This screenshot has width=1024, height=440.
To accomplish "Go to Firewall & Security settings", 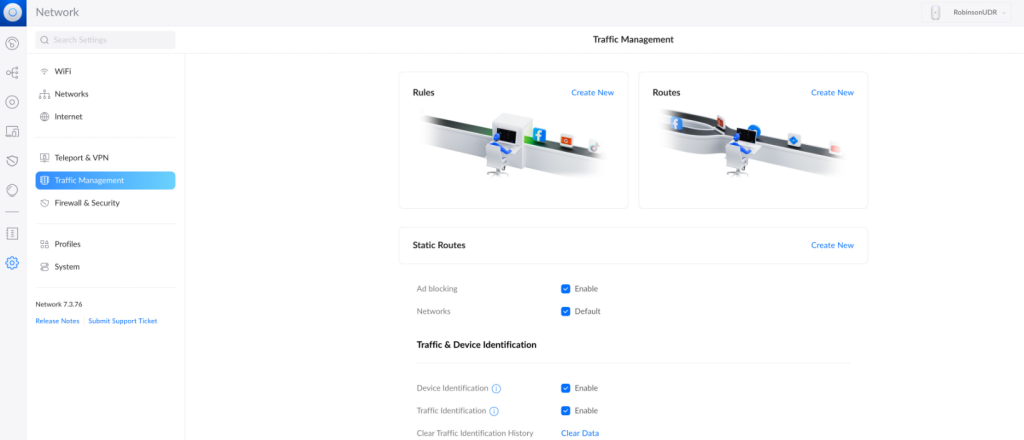I will click(x=86, y=203).
